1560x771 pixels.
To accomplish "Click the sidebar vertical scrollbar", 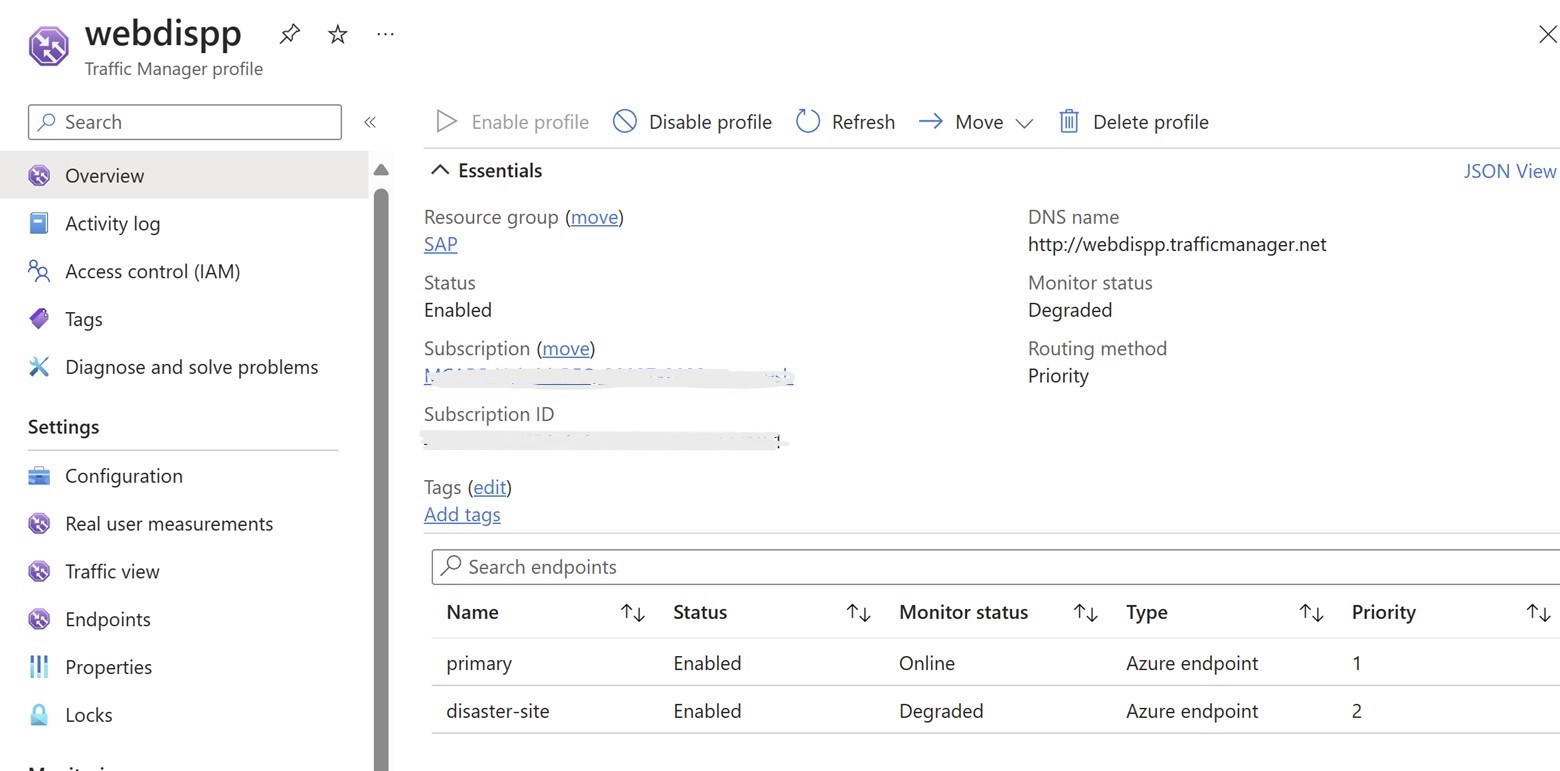I will click(x=381, y=450).
